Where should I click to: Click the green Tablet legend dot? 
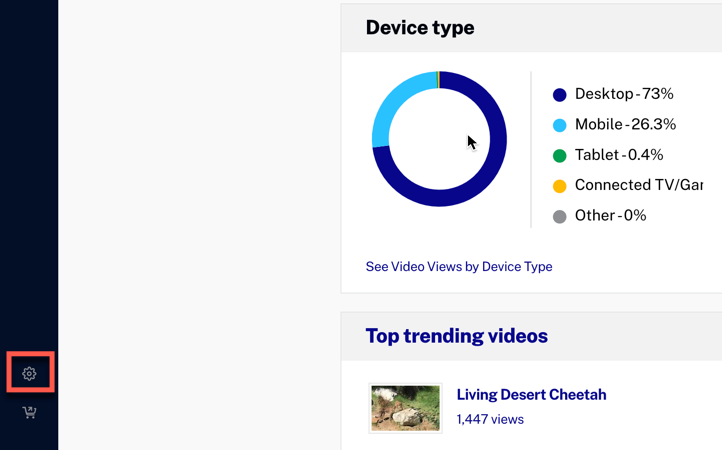pos(559,156)
